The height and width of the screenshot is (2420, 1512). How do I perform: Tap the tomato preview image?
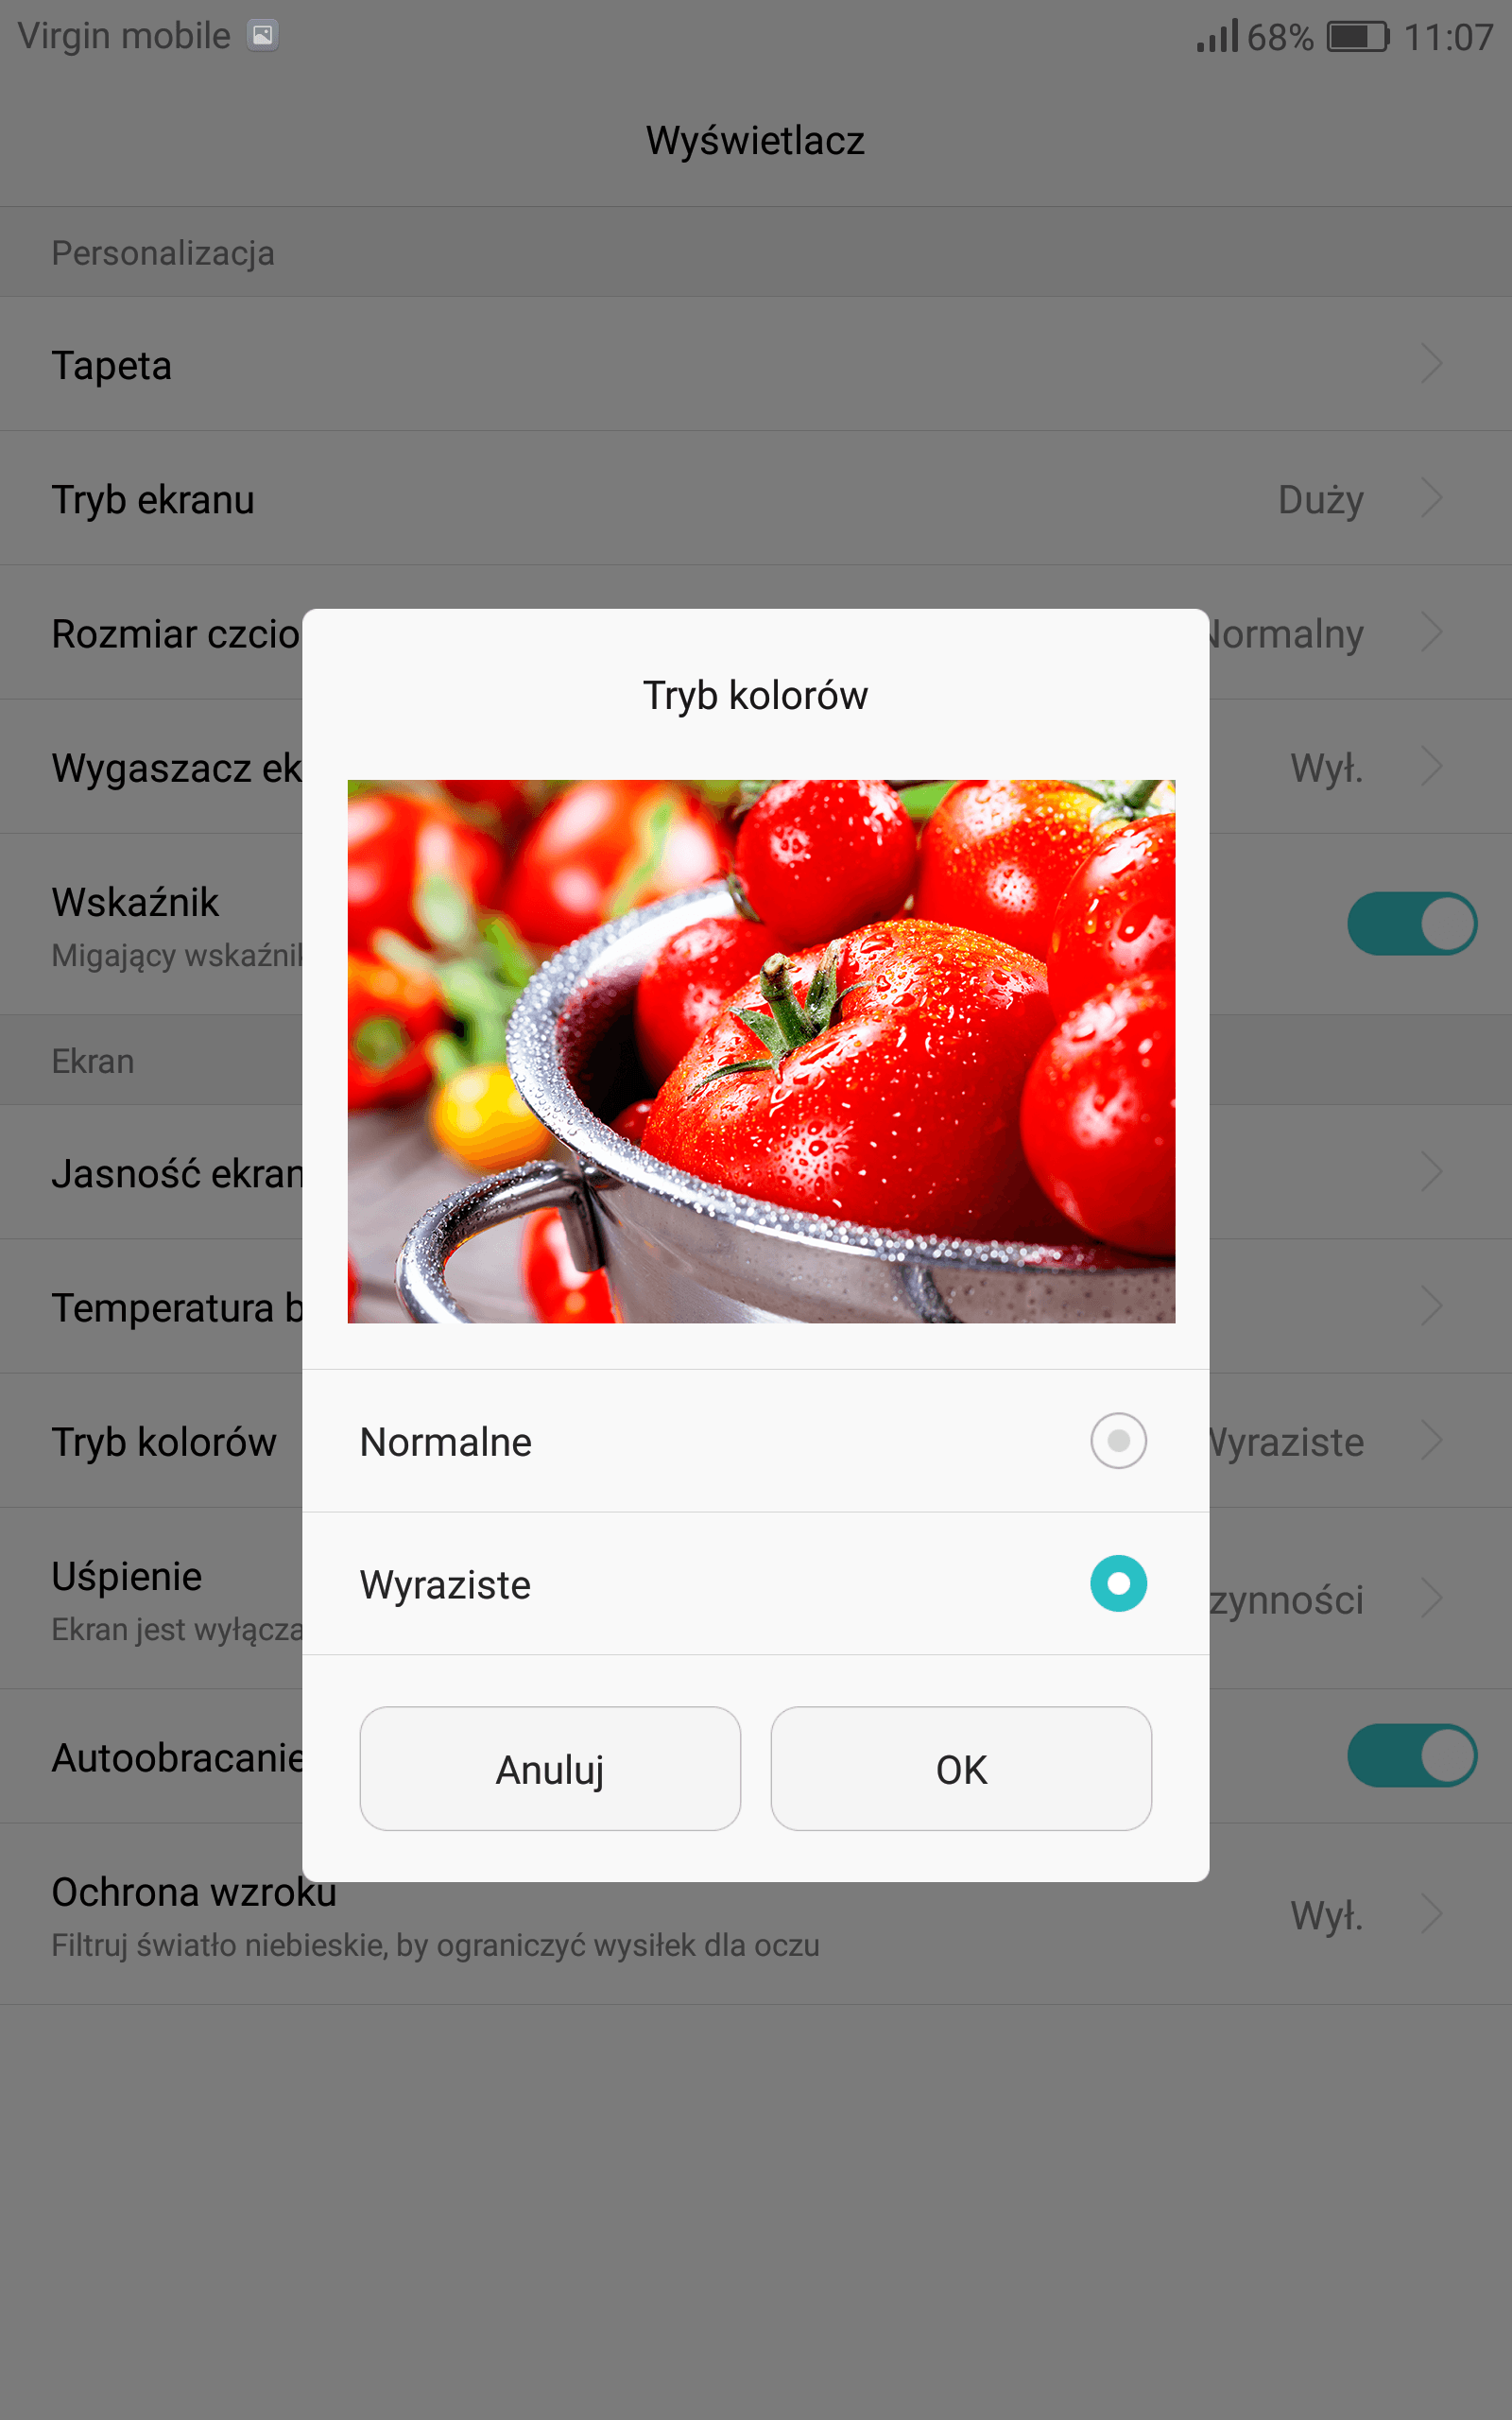[761, 1052]
